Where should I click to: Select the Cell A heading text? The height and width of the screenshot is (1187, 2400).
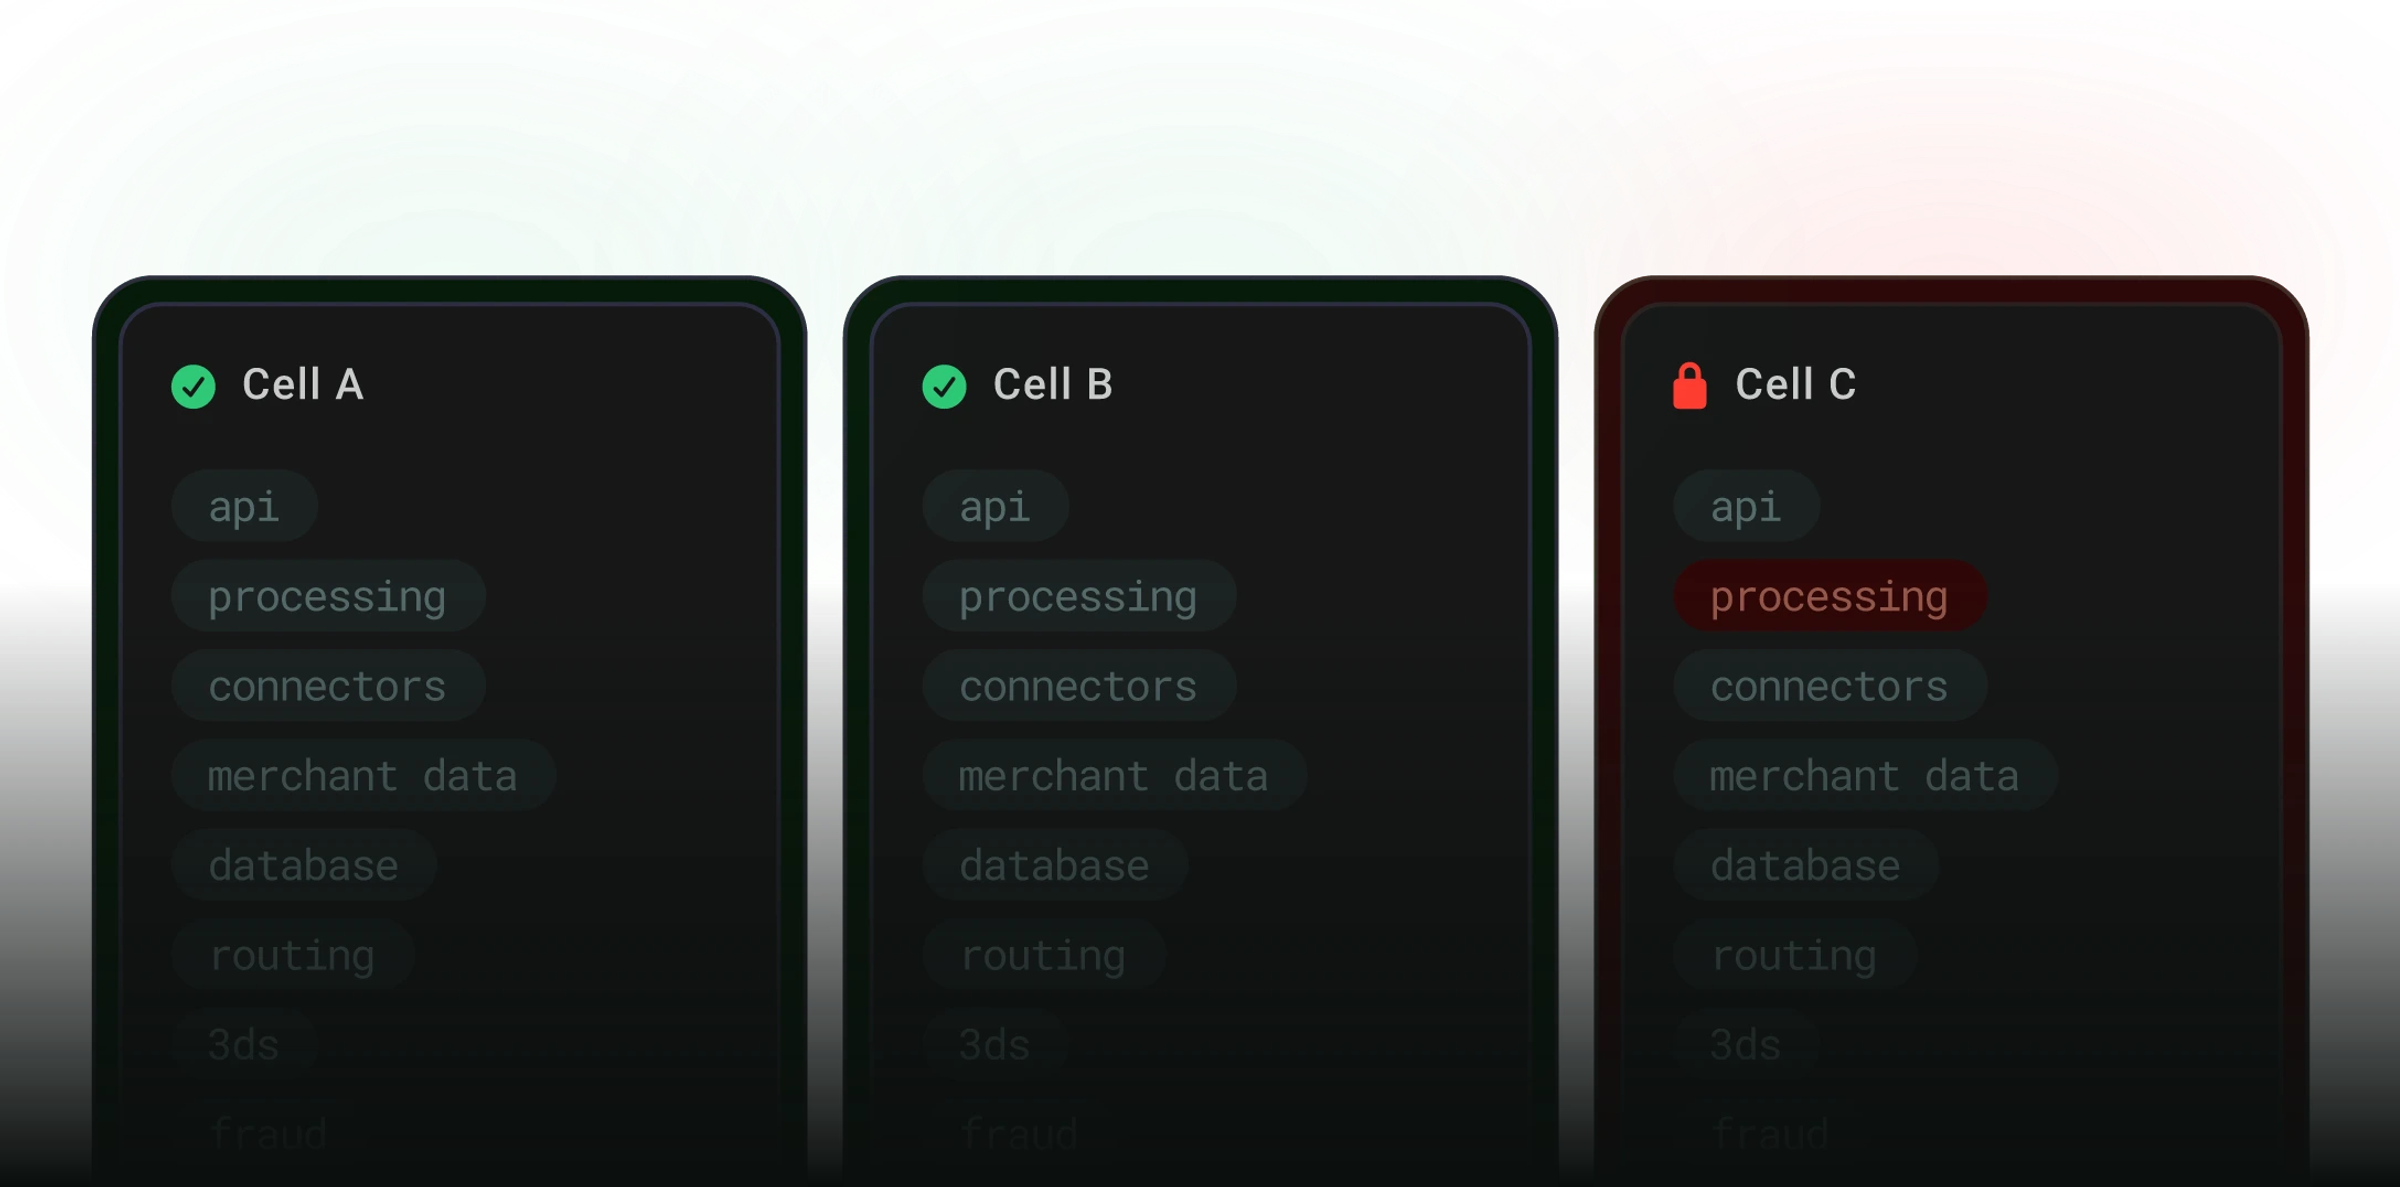click(303, 385)
